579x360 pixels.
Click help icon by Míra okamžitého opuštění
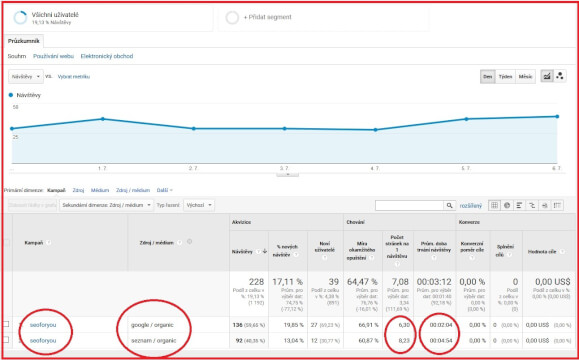(x=373, y=258)
